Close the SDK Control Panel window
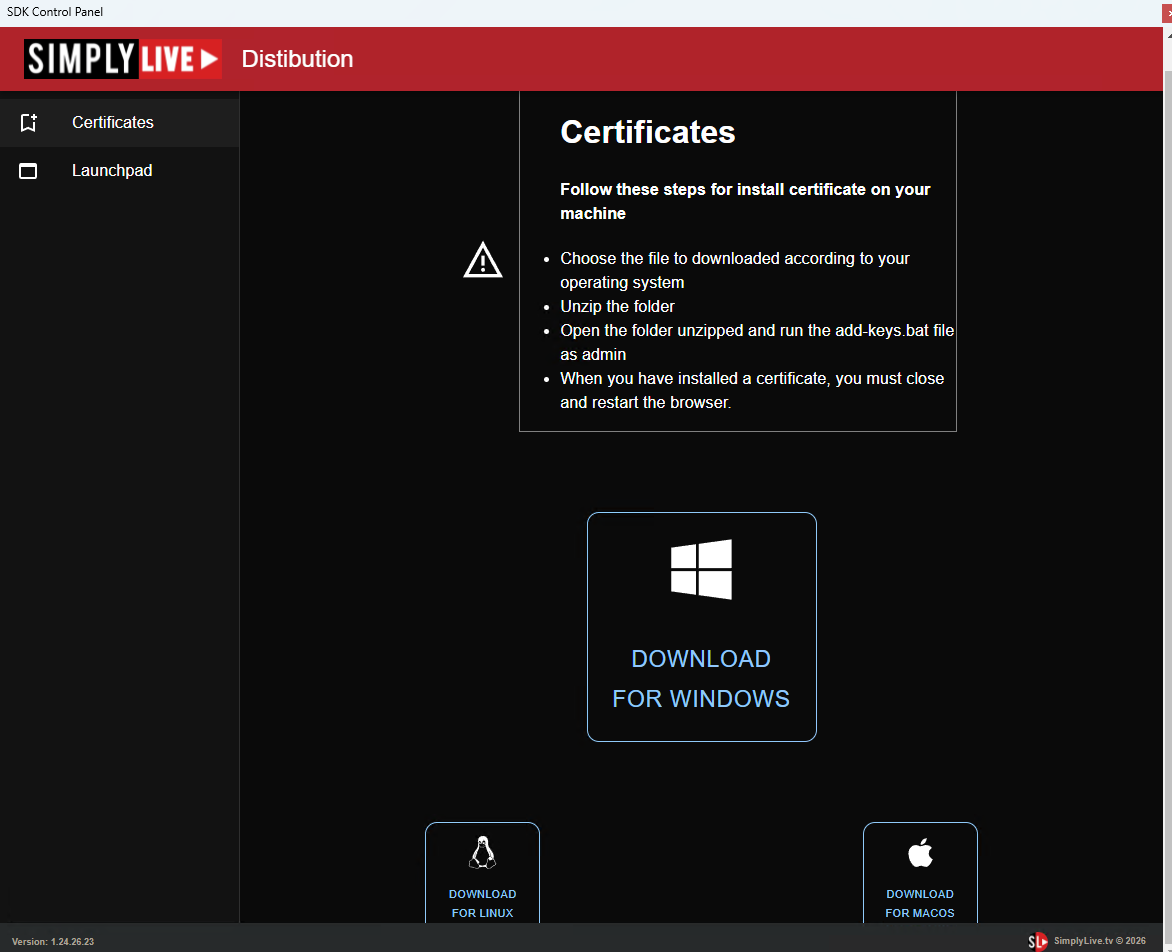 coord(1168,13)
